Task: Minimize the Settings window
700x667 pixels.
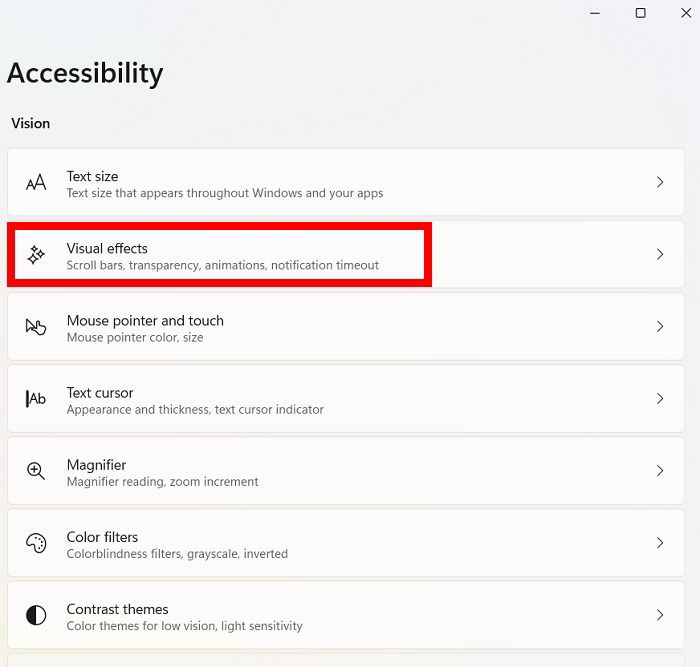Action: tap(595, 13)
